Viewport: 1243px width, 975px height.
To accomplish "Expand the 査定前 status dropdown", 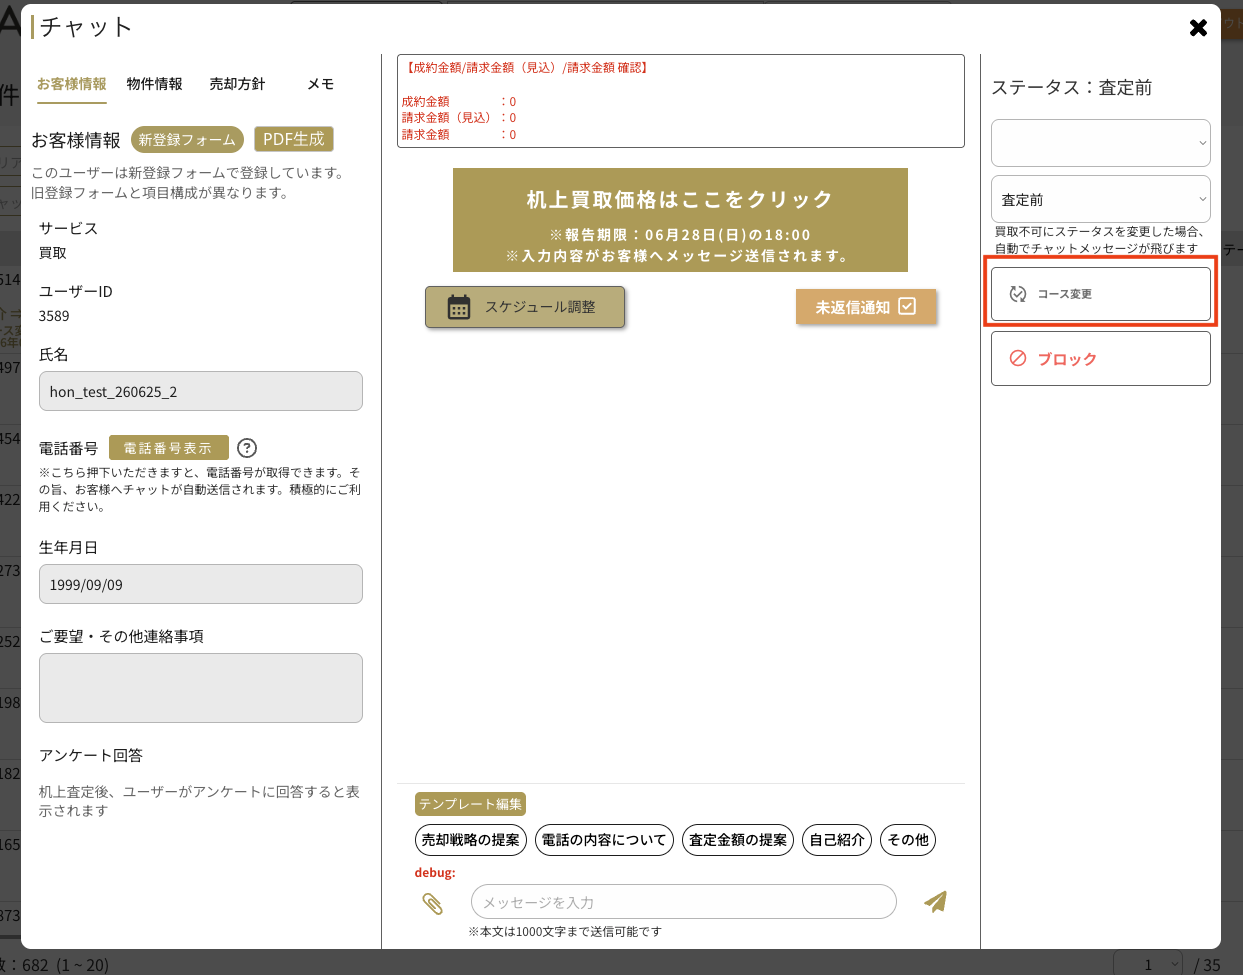I will 1100,199.
